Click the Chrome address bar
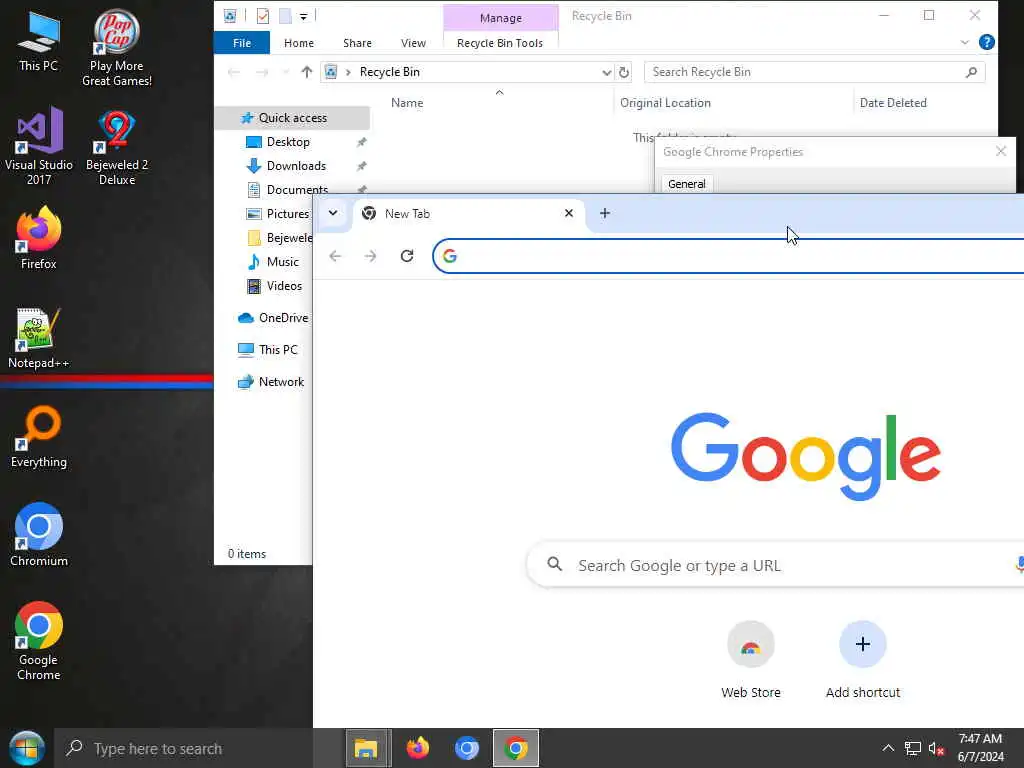Screen dimensions: 1024x768 728,256
